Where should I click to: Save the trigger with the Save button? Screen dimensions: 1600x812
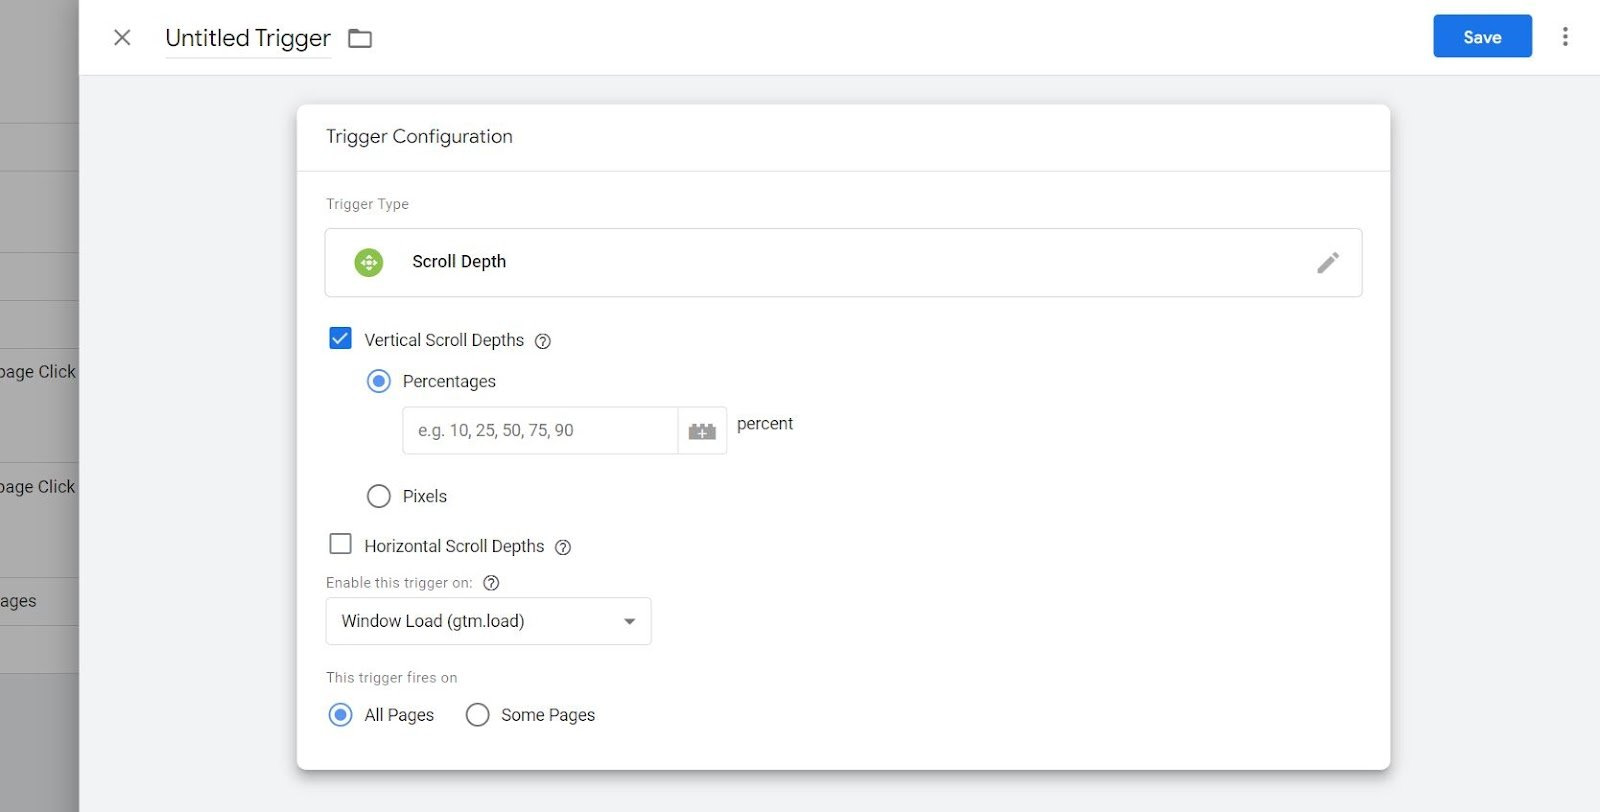(1482, 37)
